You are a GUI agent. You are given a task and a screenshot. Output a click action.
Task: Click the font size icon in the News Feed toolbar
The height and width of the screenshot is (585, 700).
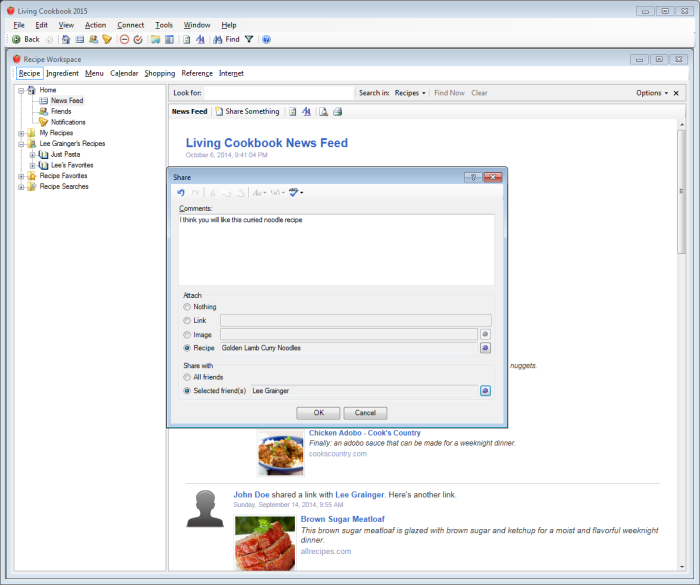pyautogui.click(x=306, y=112)
